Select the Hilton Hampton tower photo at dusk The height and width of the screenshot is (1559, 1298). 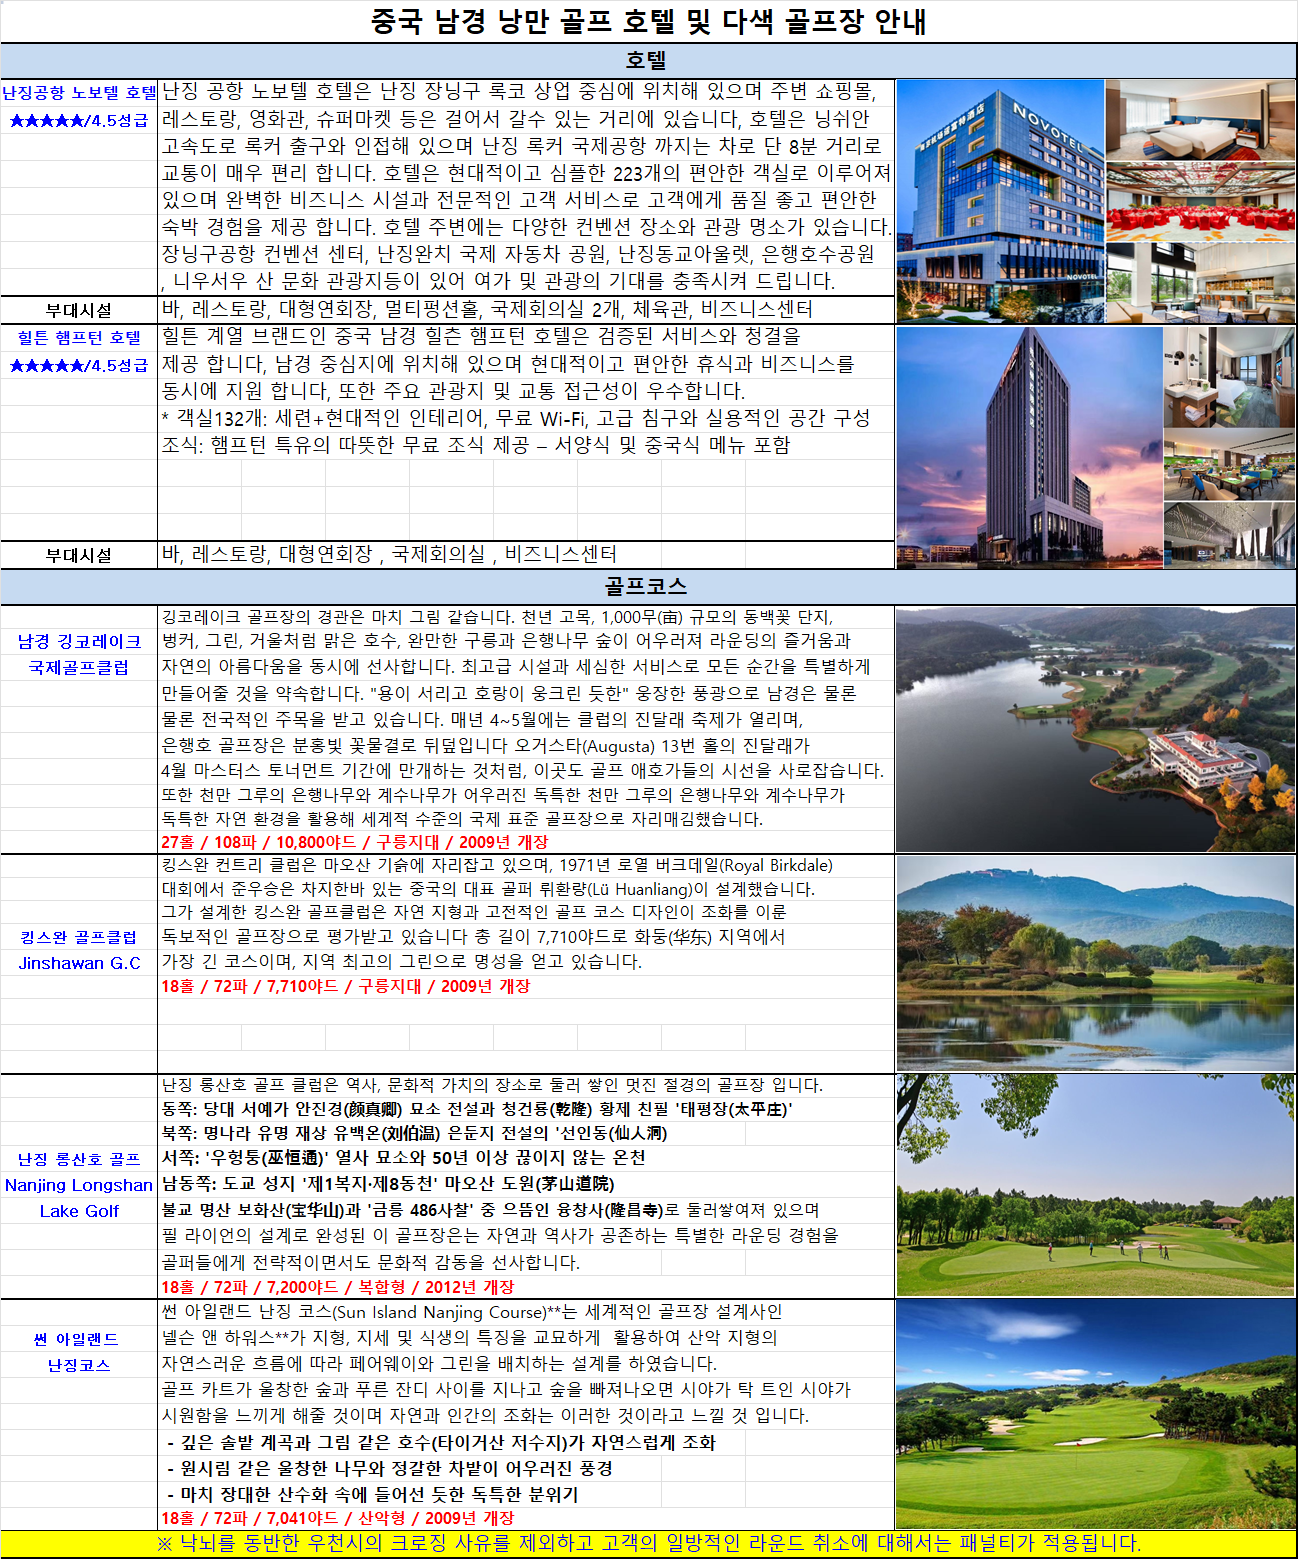(1029, 448)
